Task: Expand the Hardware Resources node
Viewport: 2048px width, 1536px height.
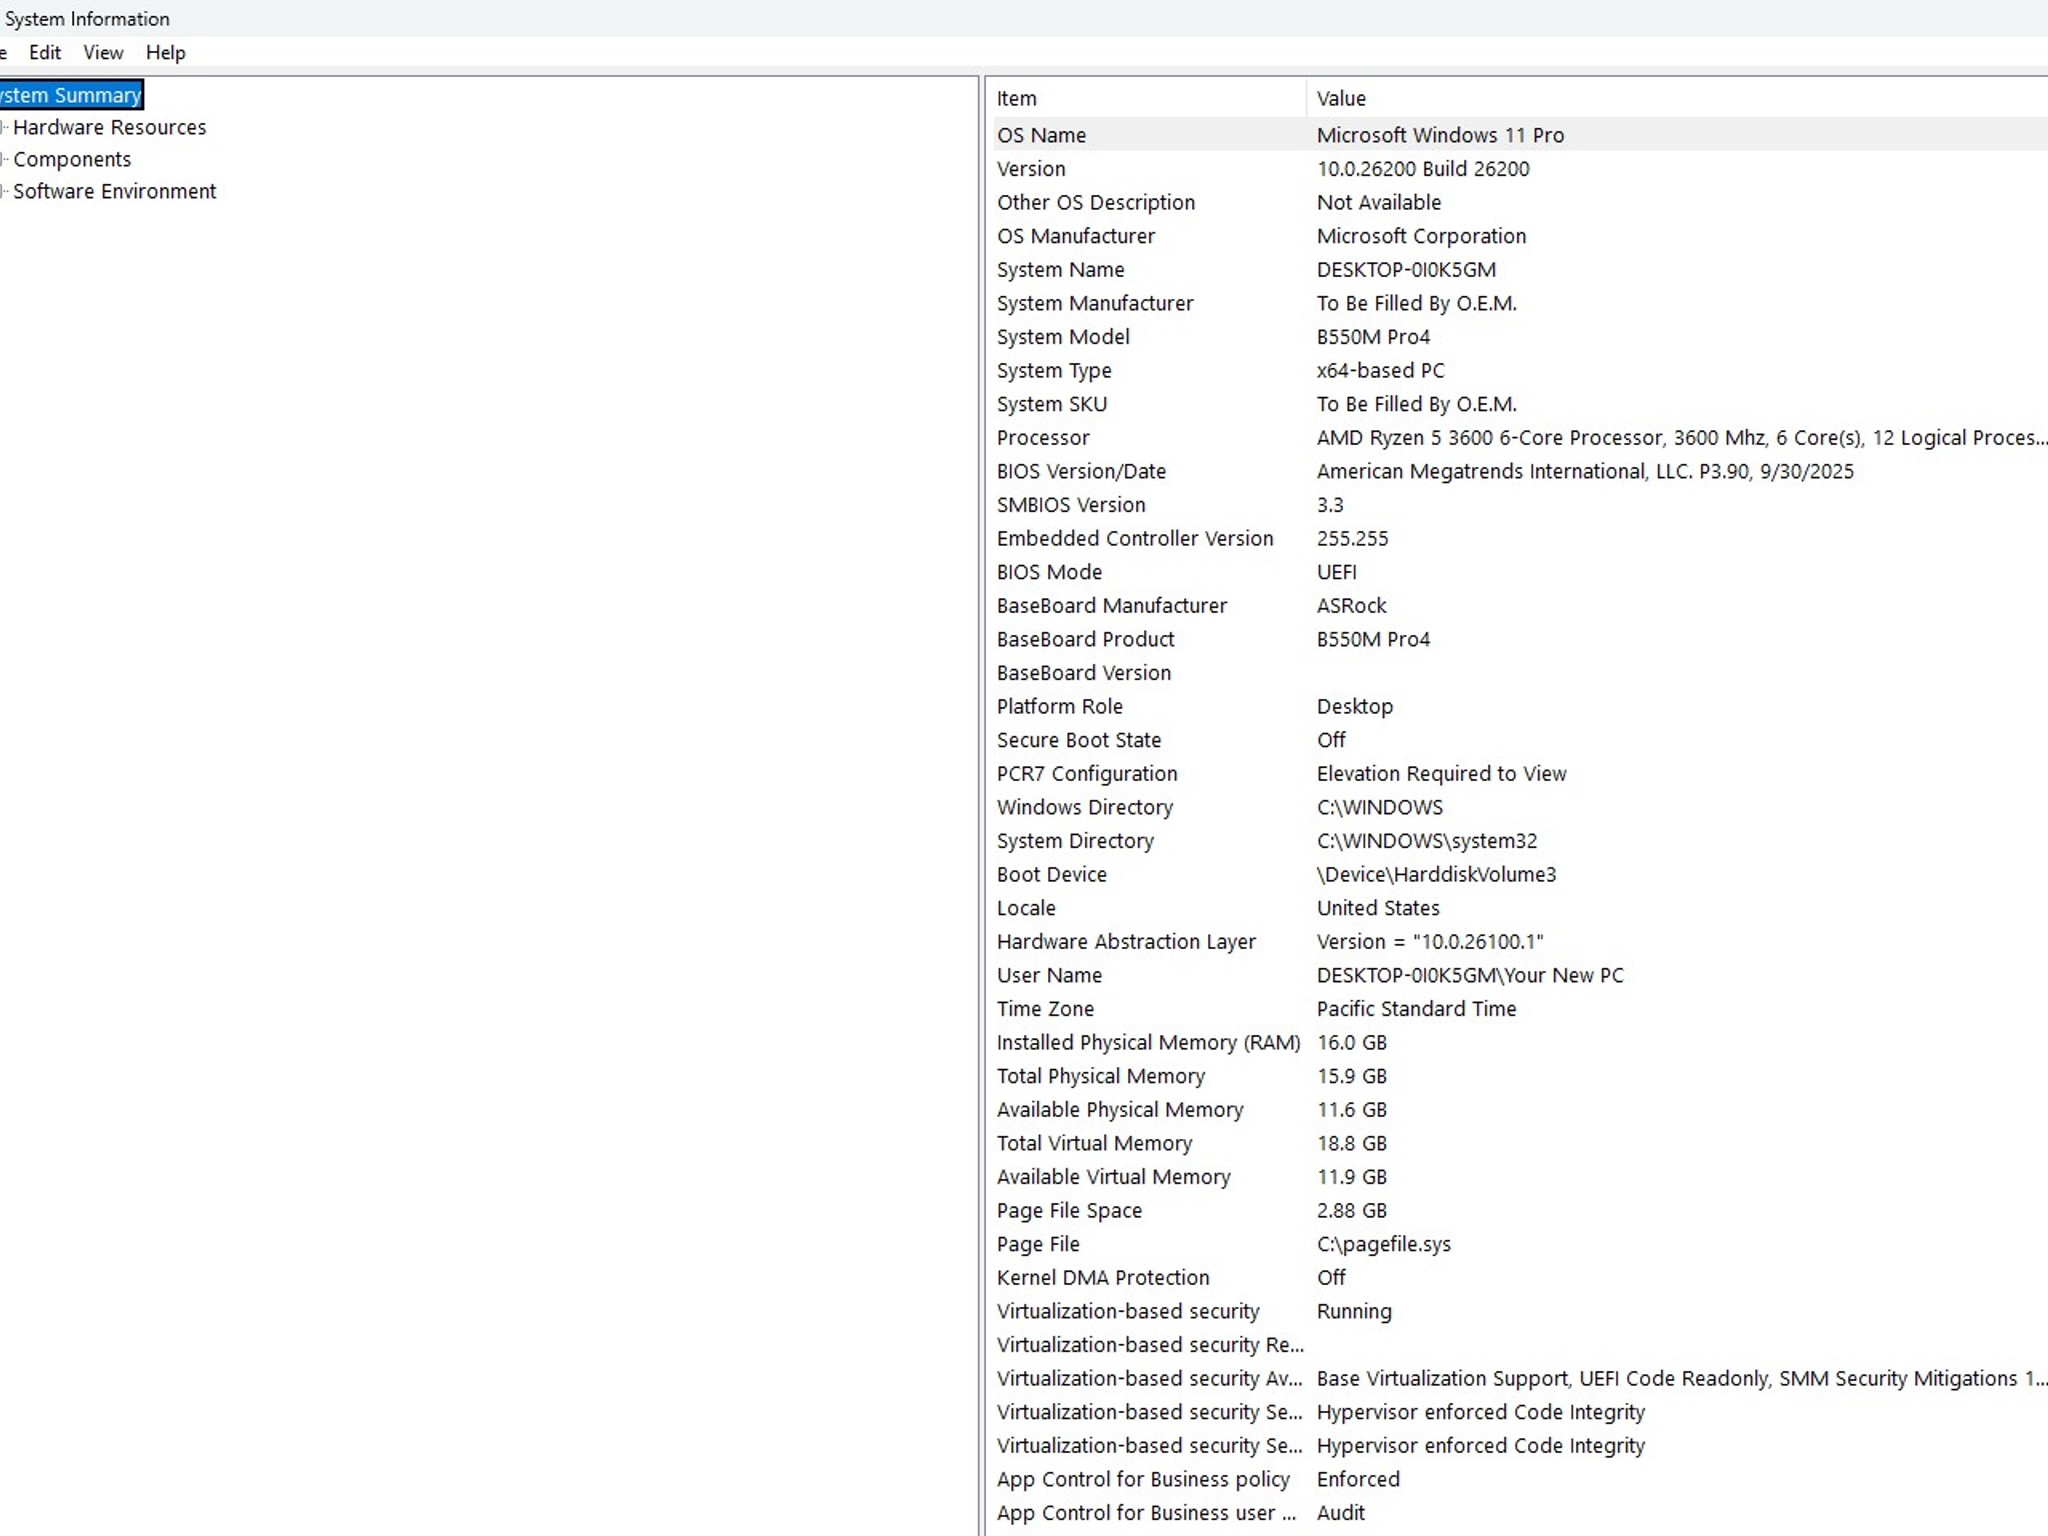Action: point(3,127)
